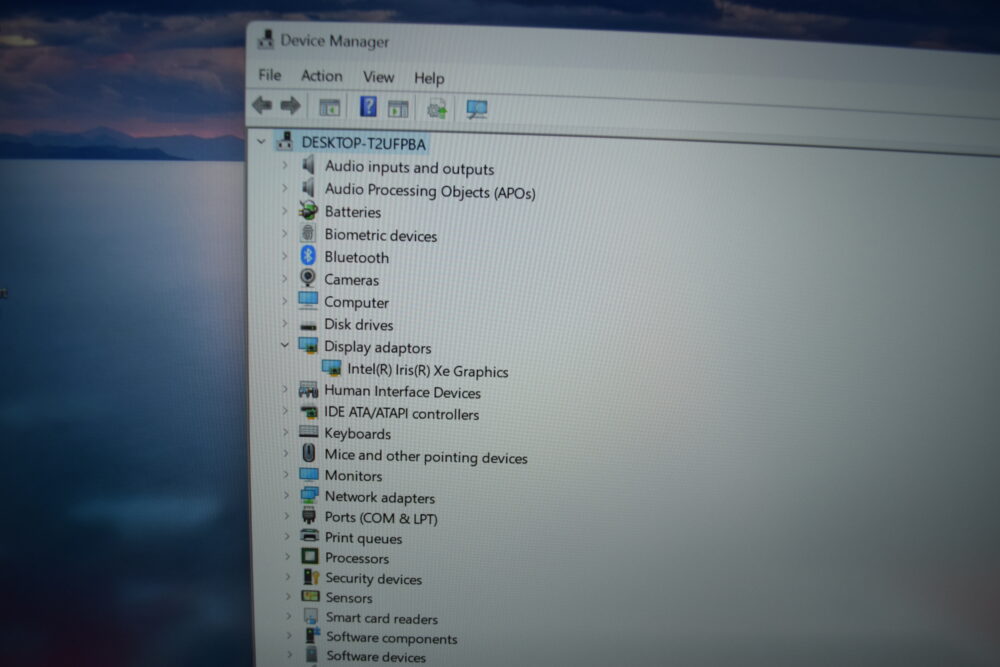
Task: Expand the Network adapters node arrow
Action: click(286, 495)
